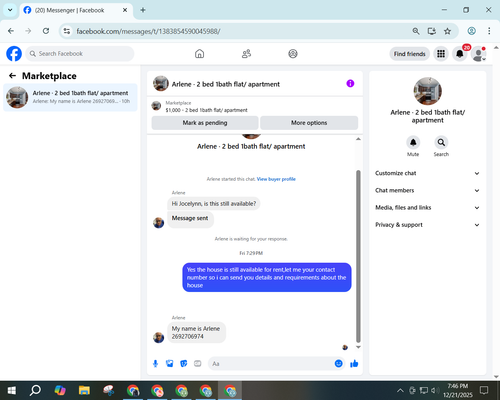Click the voice clip microphone icon
This screenshot has width=500, height=400.
155,363
